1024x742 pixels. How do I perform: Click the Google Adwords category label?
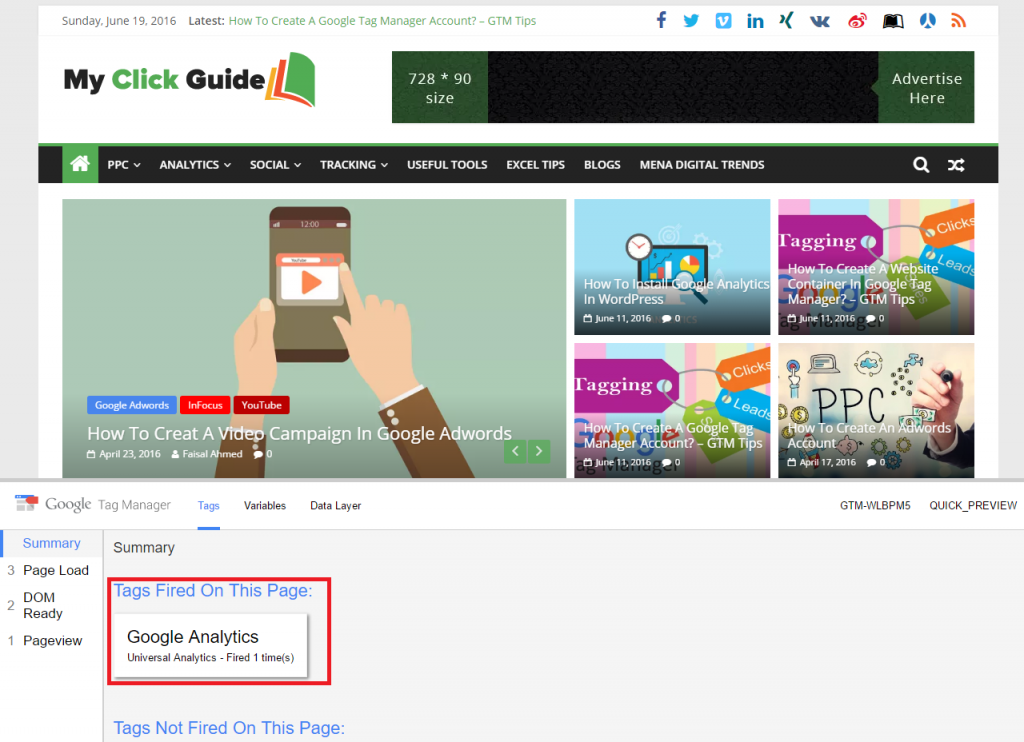[132, 405]
